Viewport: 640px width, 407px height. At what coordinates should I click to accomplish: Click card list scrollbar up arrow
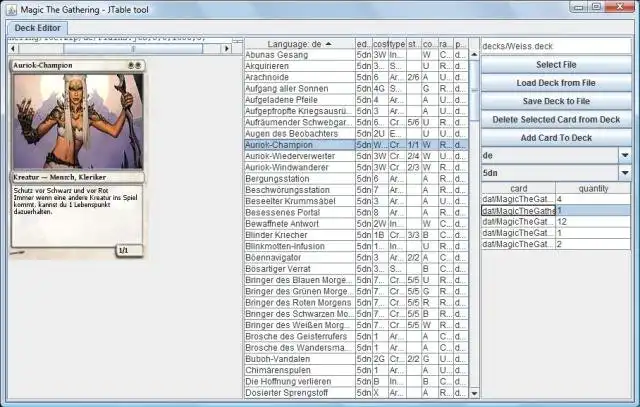[x=474, y=54]
